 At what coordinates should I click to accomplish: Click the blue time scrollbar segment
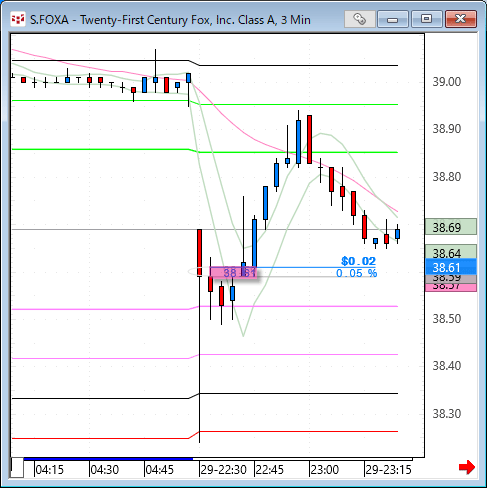point(108,459)
